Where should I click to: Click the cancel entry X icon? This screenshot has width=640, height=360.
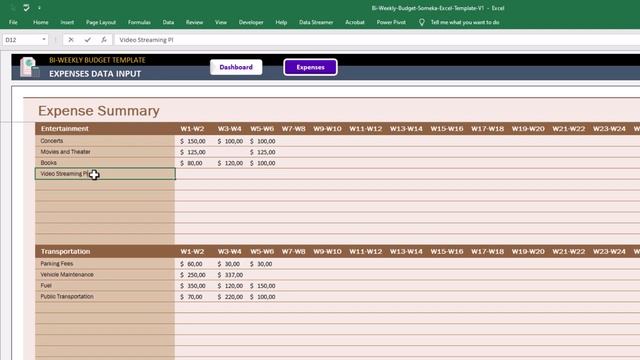[71, 40]
